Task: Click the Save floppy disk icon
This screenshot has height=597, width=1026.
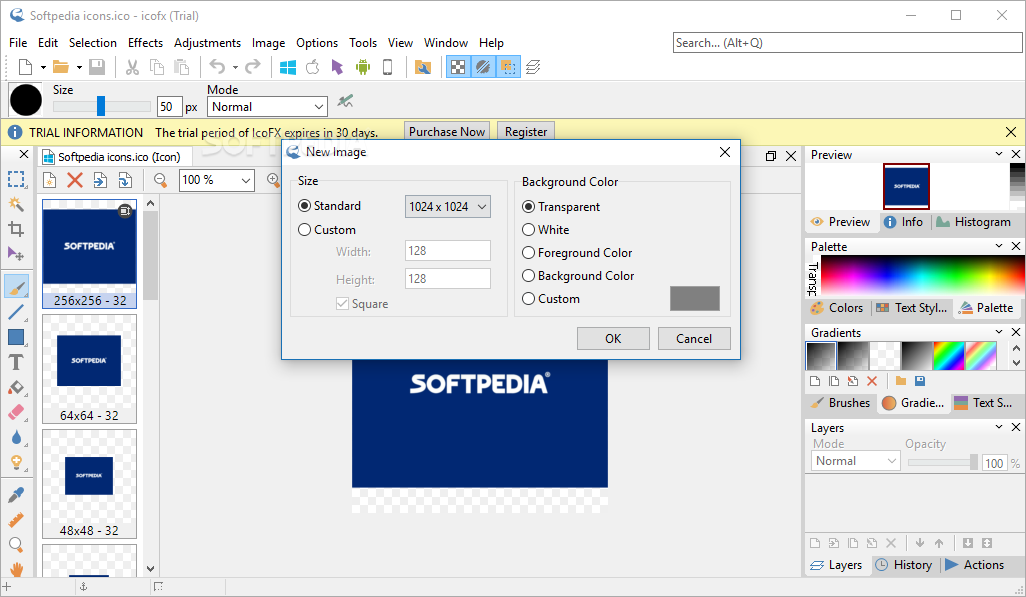Action: pos(97,67)
